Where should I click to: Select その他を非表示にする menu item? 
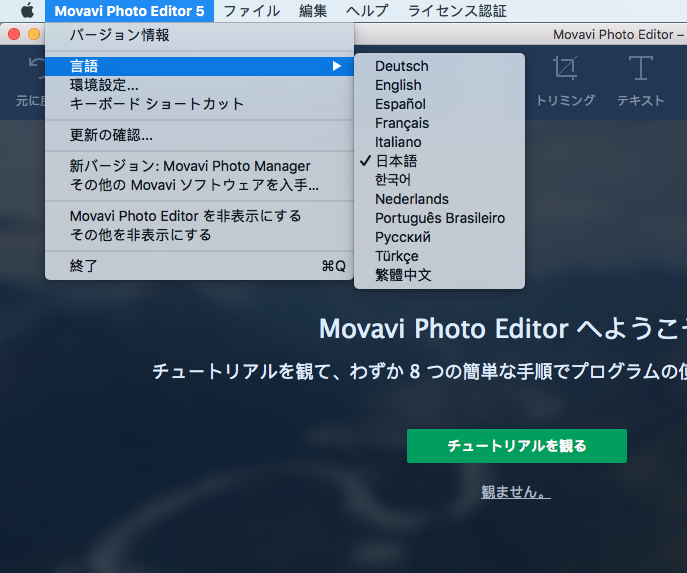pyautogui.click(x=199, y=235)
